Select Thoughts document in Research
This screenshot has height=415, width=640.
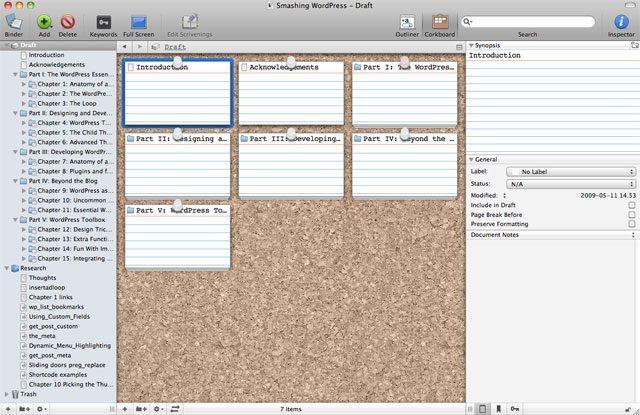42,278
